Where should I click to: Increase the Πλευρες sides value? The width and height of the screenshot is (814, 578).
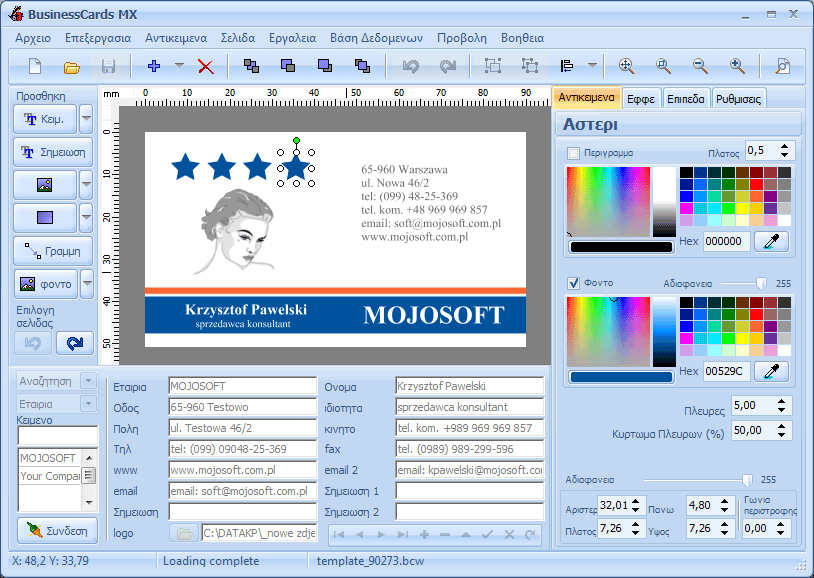click(781, 401)
